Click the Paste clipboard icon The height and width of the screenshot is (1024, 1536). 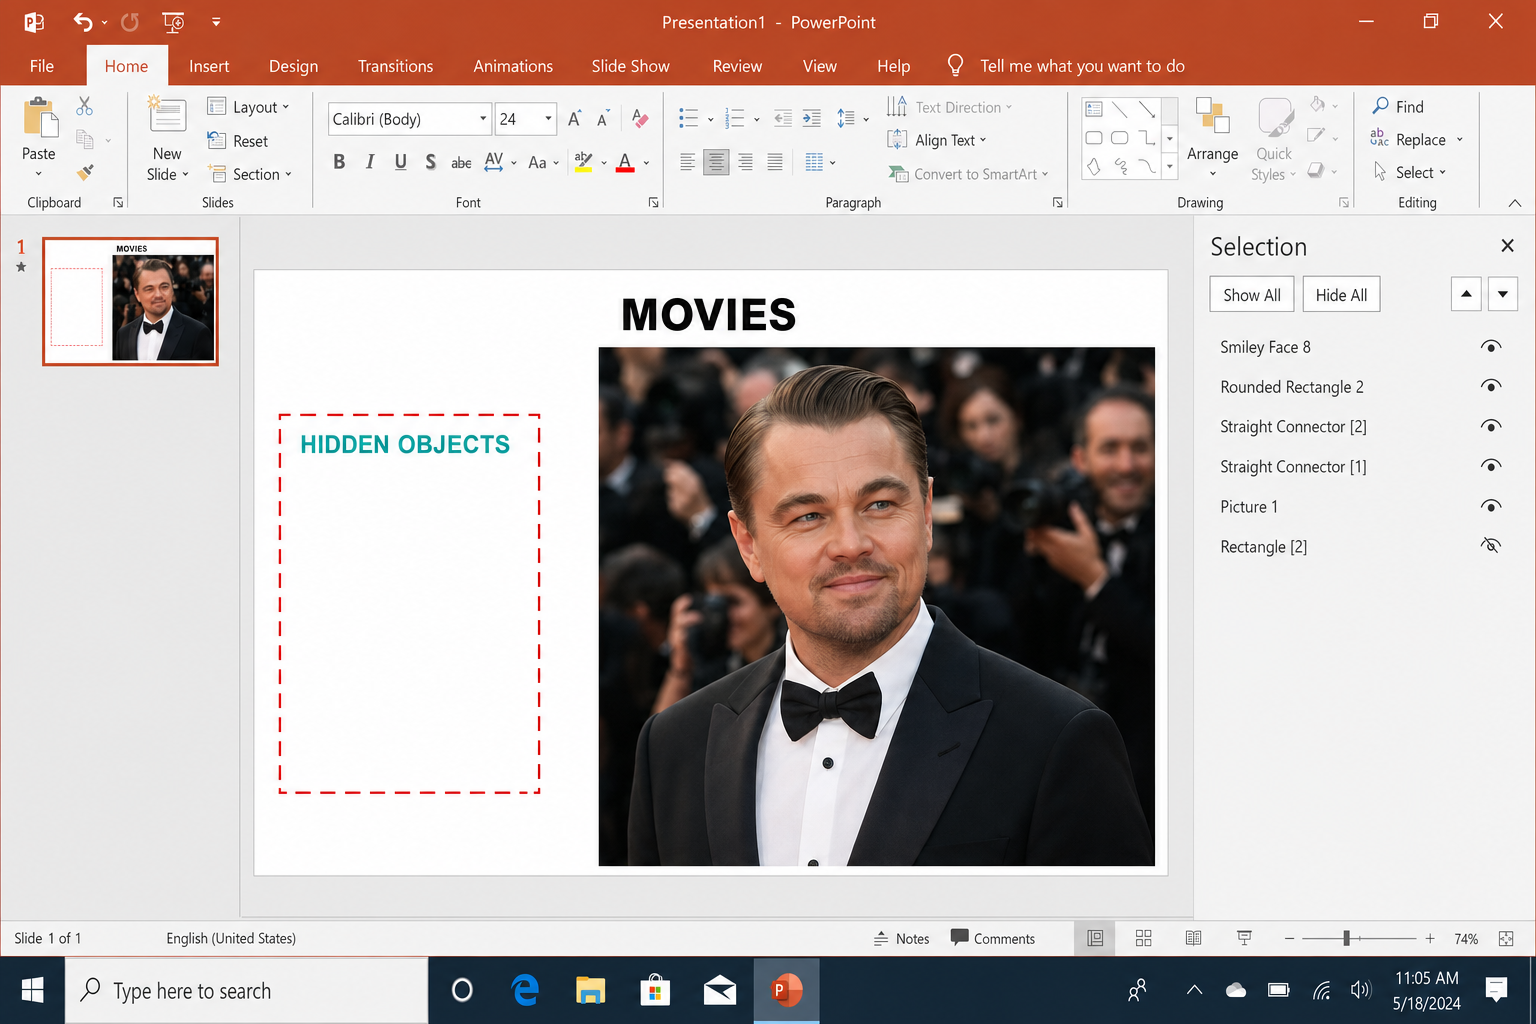pyautogui.click(x=40, y=118)
